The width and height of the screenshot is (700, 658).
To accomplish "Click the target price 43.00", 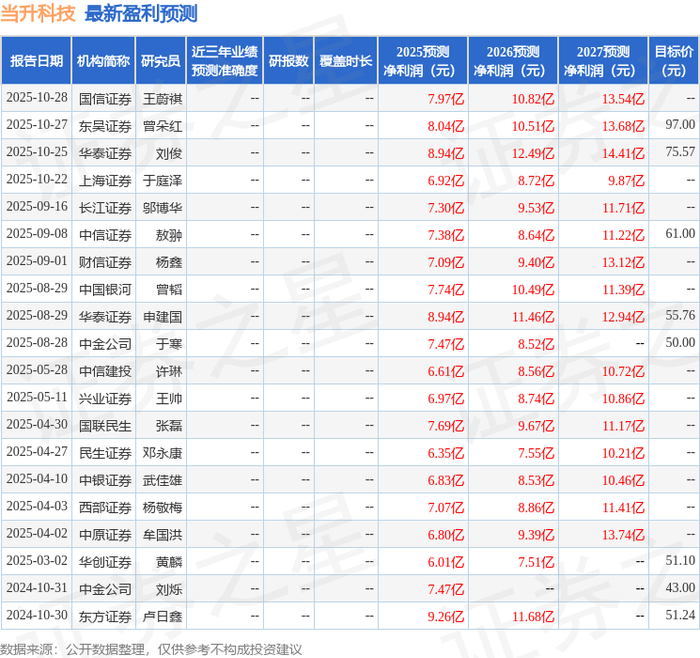I will [680, 587].
